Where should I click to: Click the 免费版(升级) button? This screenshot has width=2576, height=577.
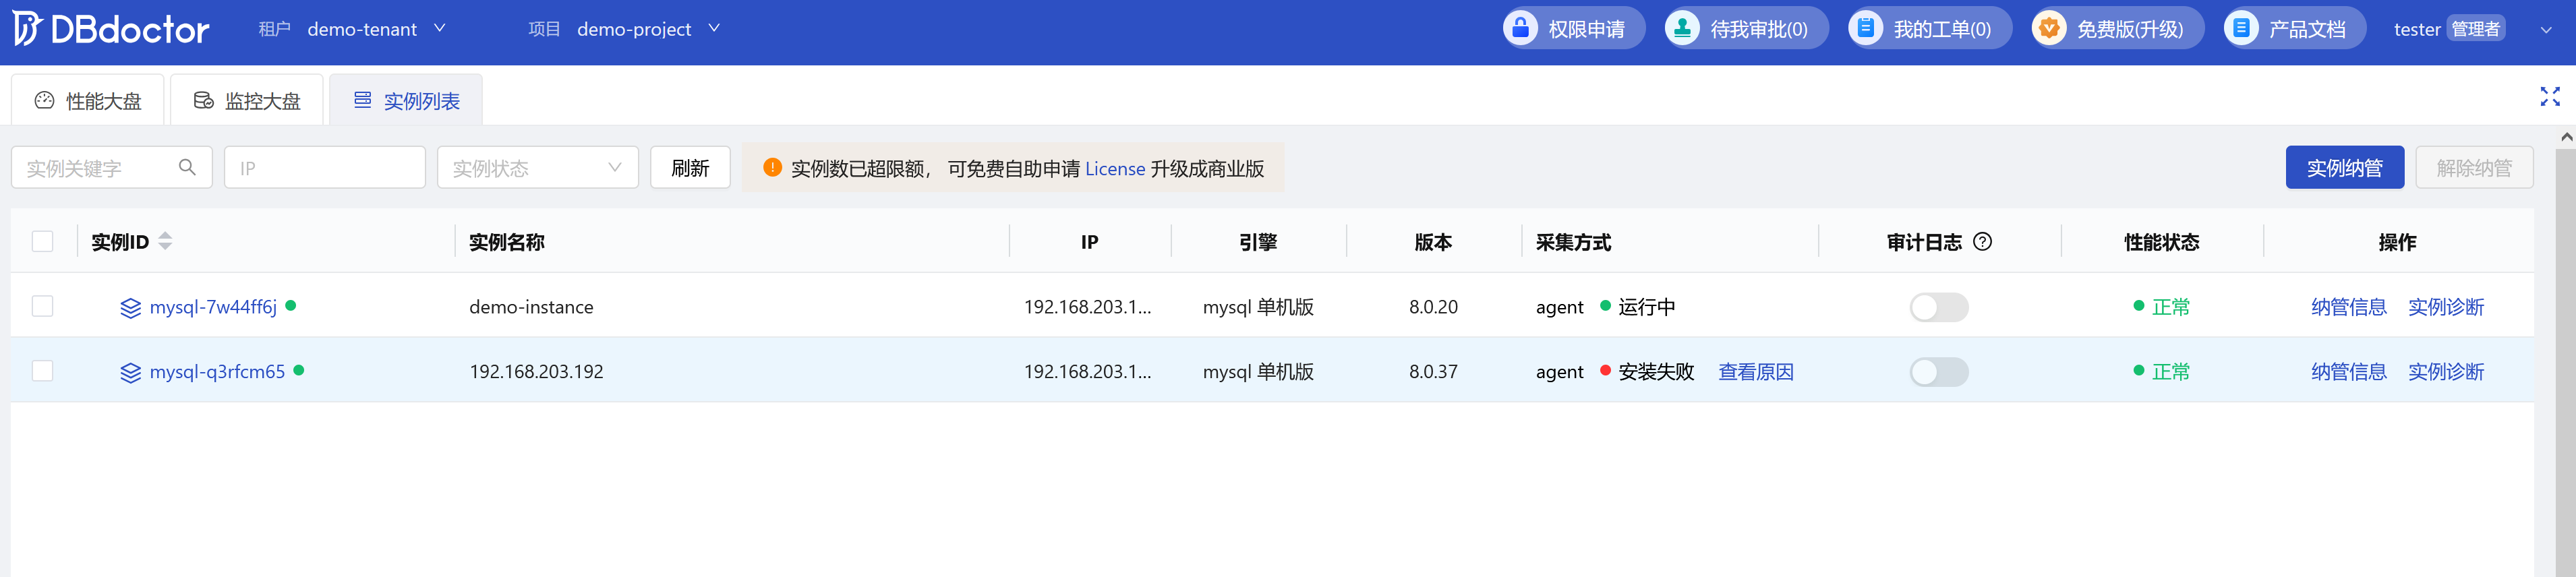[x=2118, y=28]
